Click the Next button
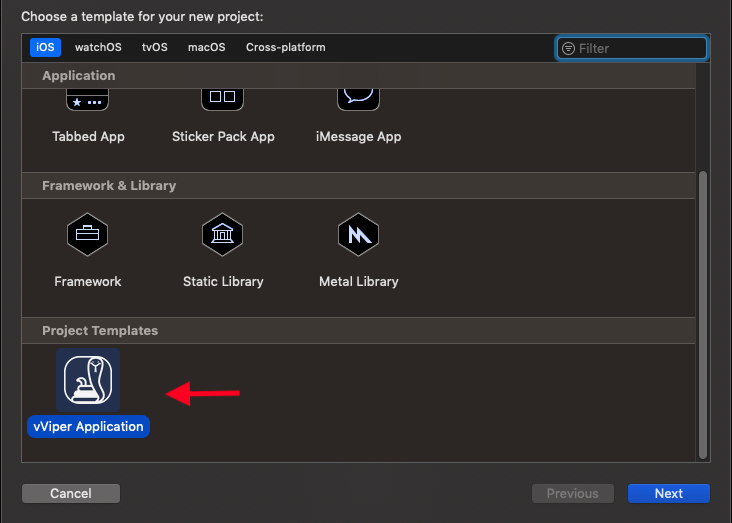 [x=668, y=493]
